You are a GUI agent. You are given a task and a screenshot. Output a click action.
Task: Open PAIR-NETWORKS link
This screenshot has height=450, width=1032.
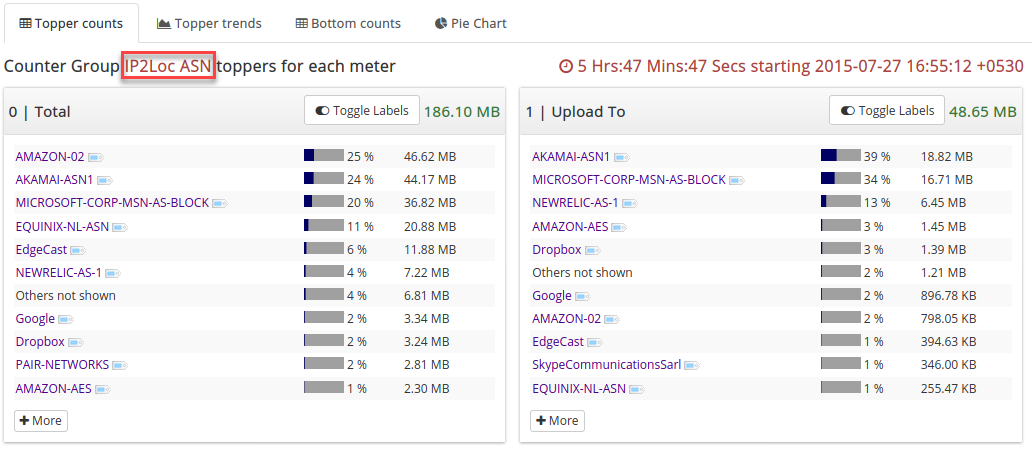[62, 364]
